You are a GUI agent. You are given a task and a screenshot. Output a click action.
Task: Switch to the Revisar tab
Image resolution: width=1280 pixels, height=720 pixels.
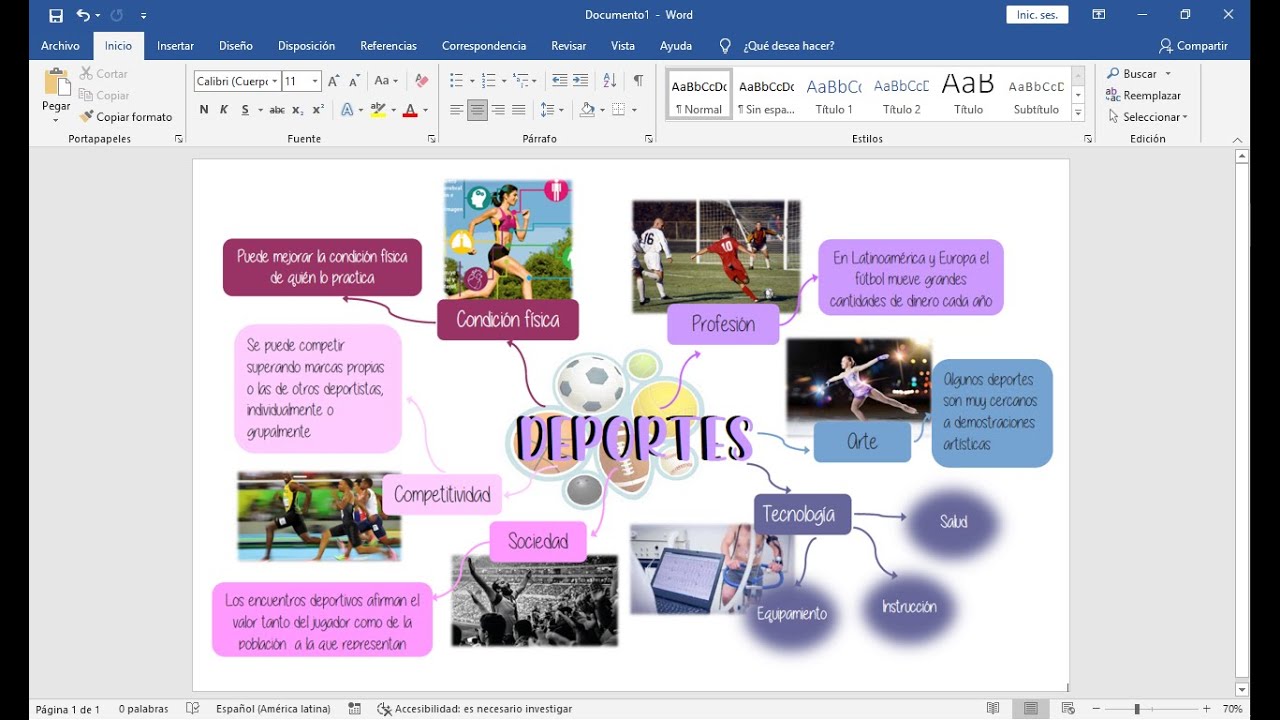tap(568, 46)
